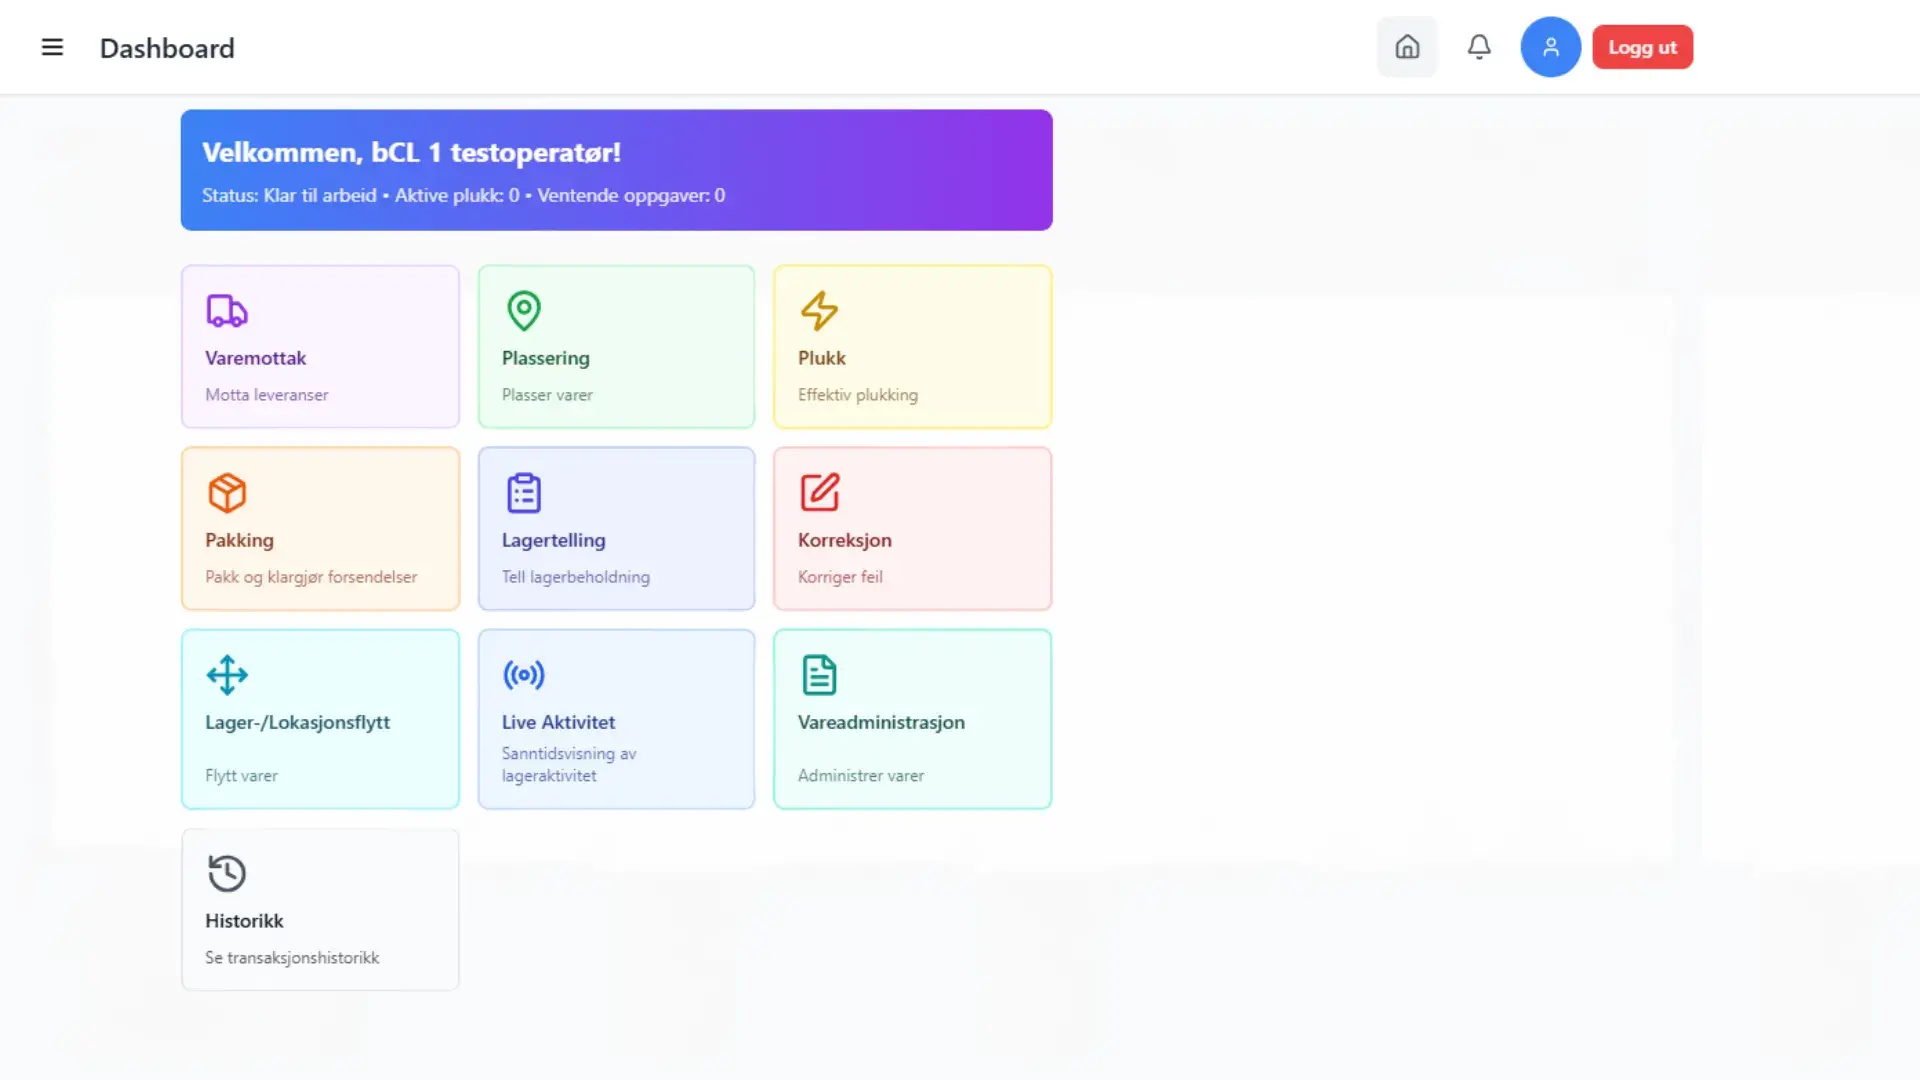Open notifications bell
The height and width of the screenshot is (1080, 1920).
pyautogui.click(x=1479, y=47)
